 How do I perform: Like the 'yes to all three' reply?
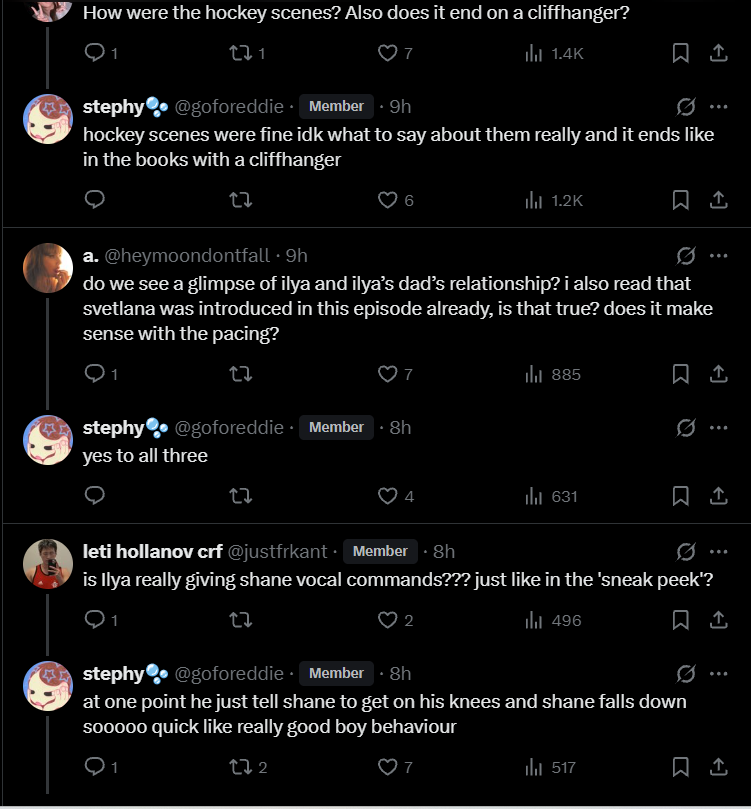[x=388, y=496]
